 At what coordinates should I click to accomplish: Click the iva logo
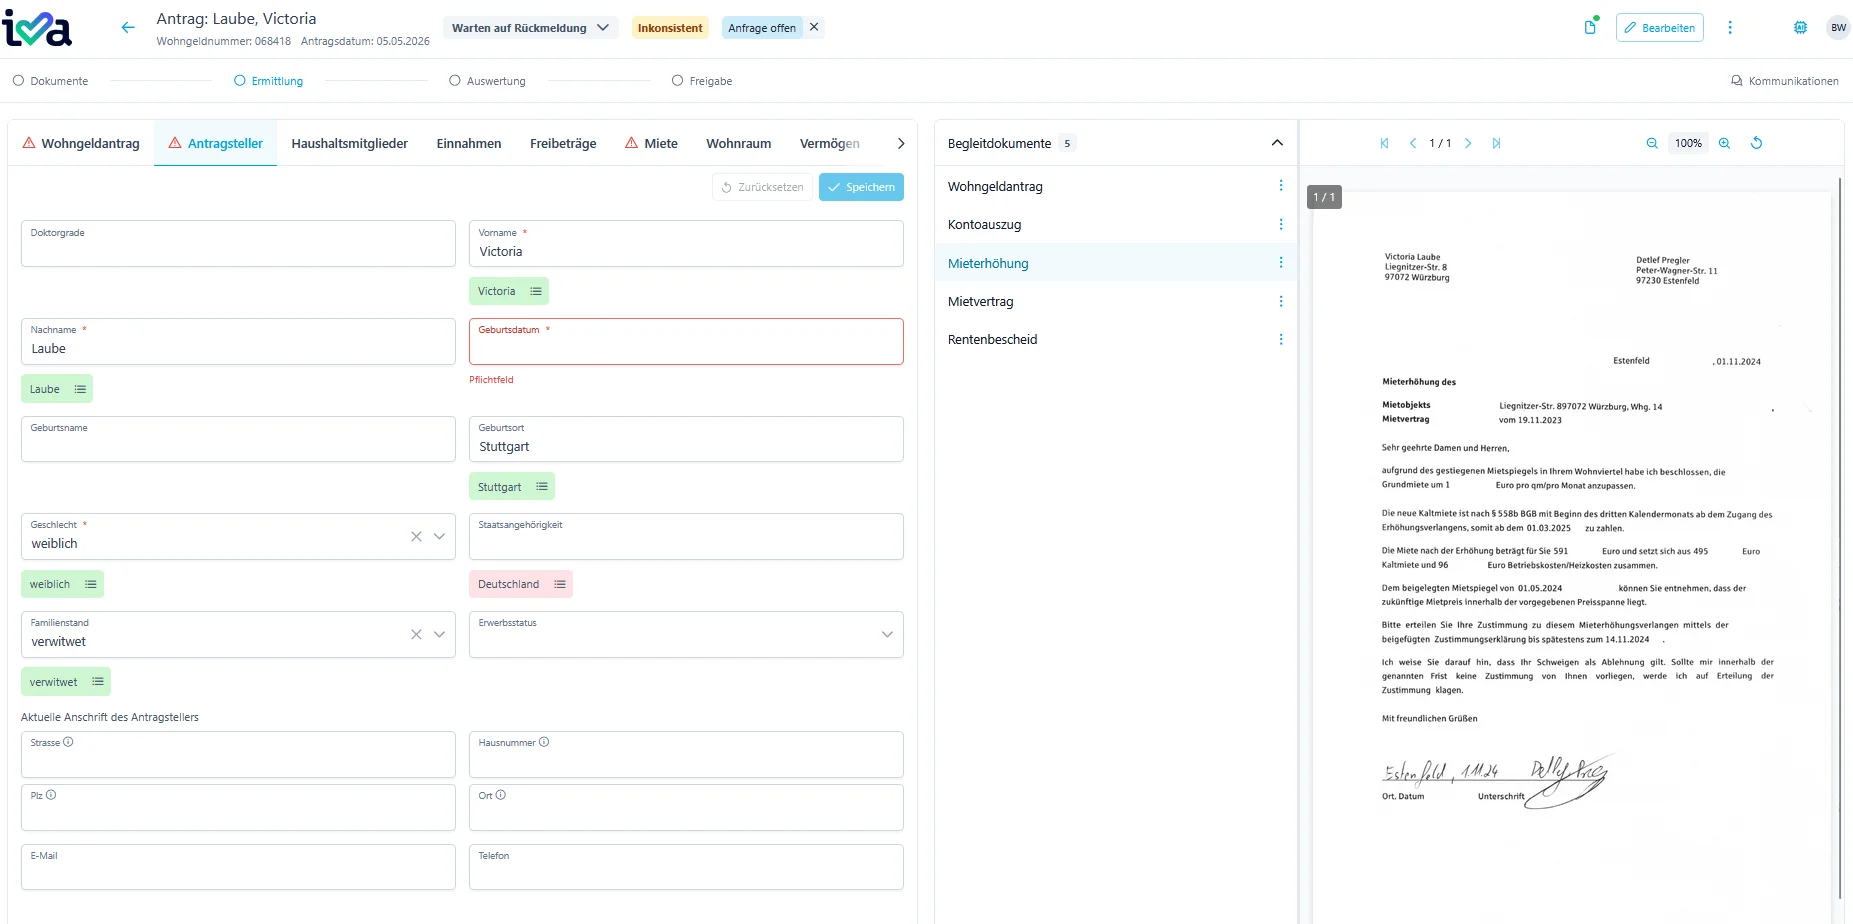coord(37,28)
